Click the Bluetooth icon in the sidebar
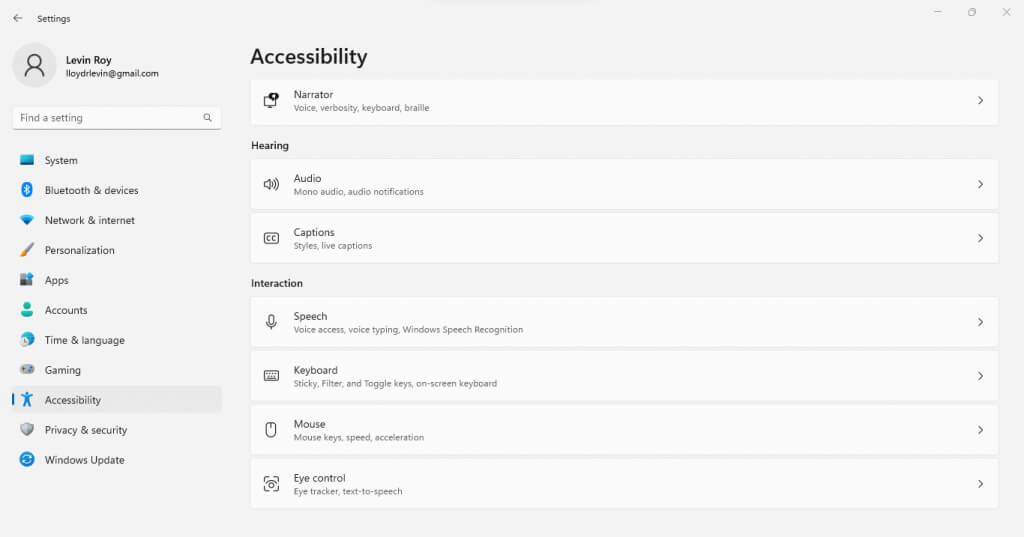Viewport: 1024px width, 537px height. [27, 190]
